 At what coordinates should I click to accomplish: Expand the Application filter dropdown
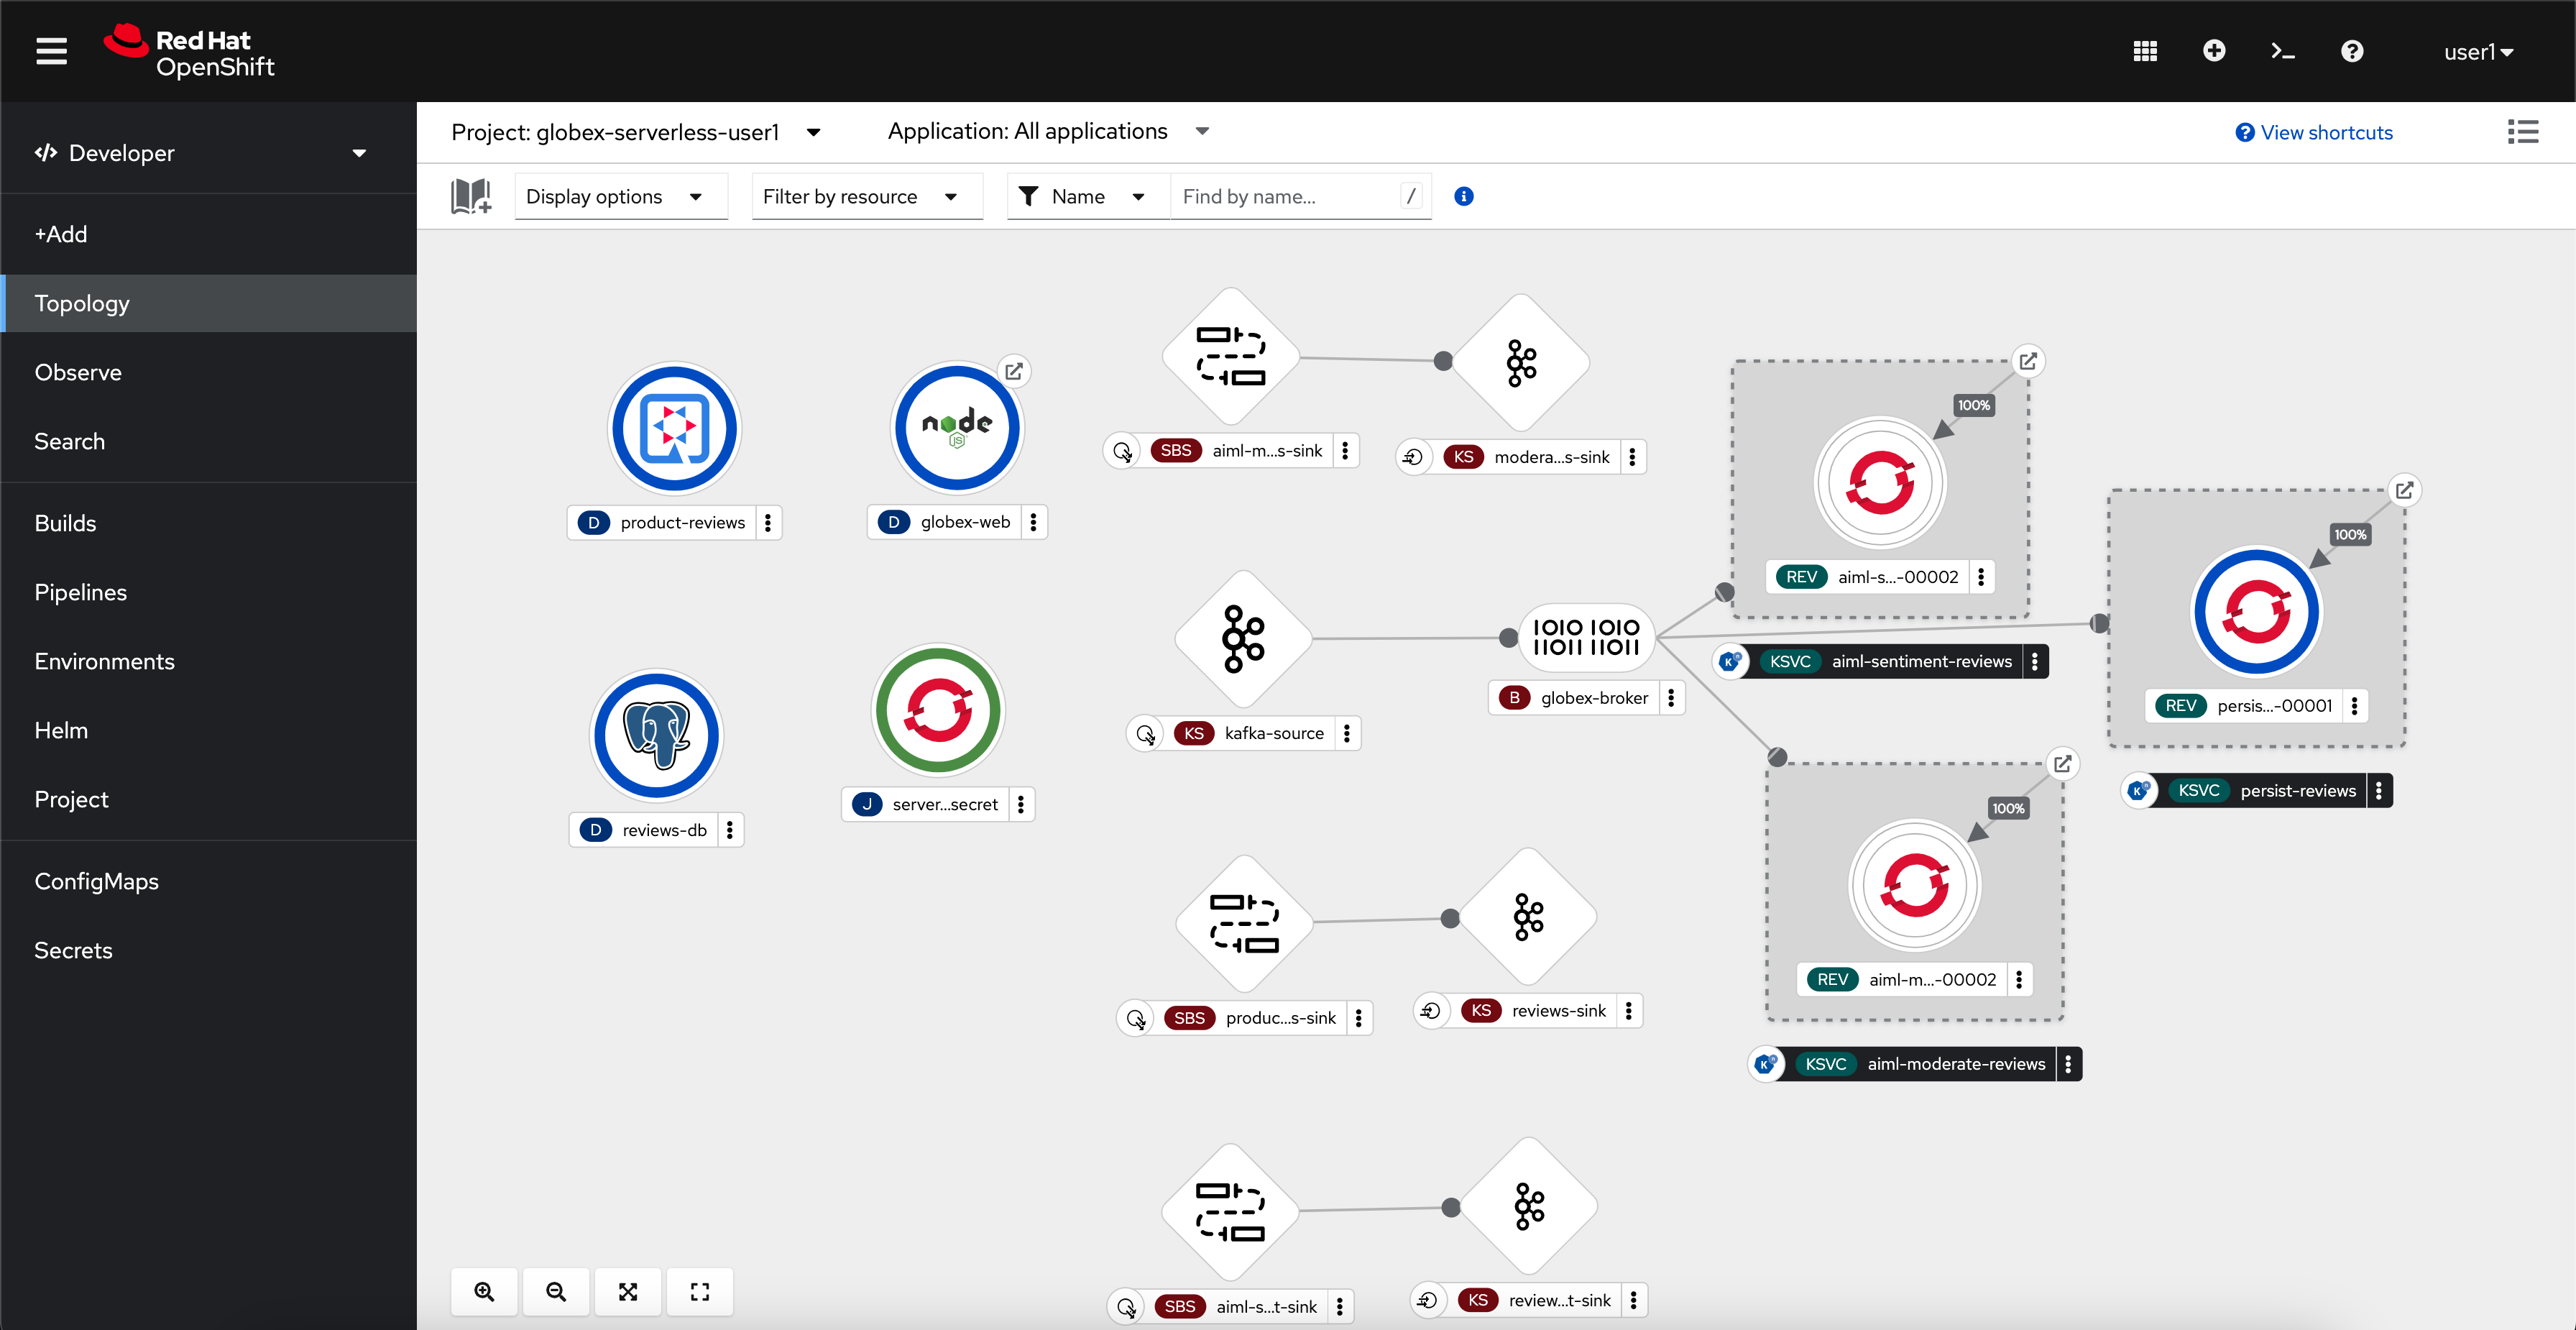1204,132
